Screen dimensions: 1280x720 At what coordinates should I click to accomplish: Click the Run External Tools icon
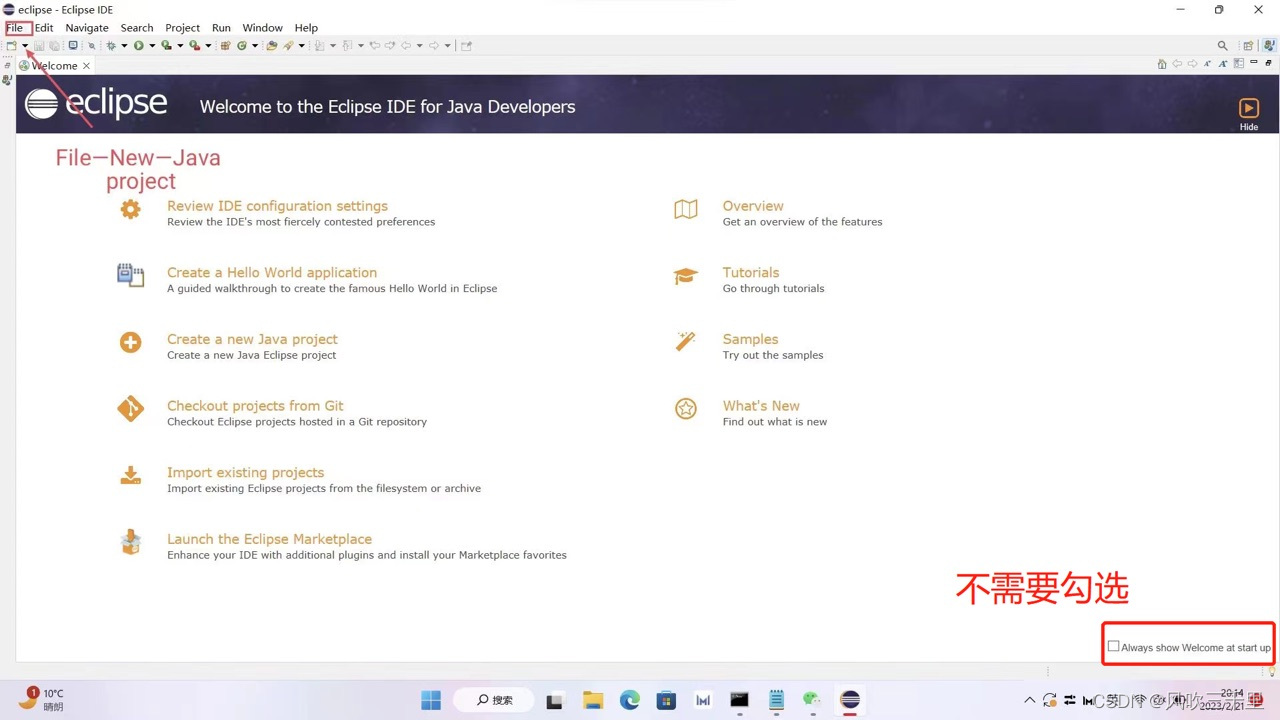[x=194, y=45]
